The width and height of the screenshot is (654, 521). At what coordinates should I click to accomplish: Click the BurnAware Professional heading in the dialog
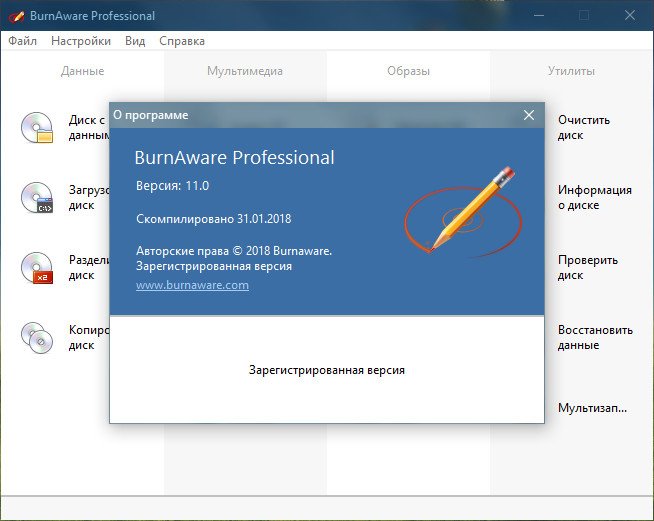[x=234, y=158]
